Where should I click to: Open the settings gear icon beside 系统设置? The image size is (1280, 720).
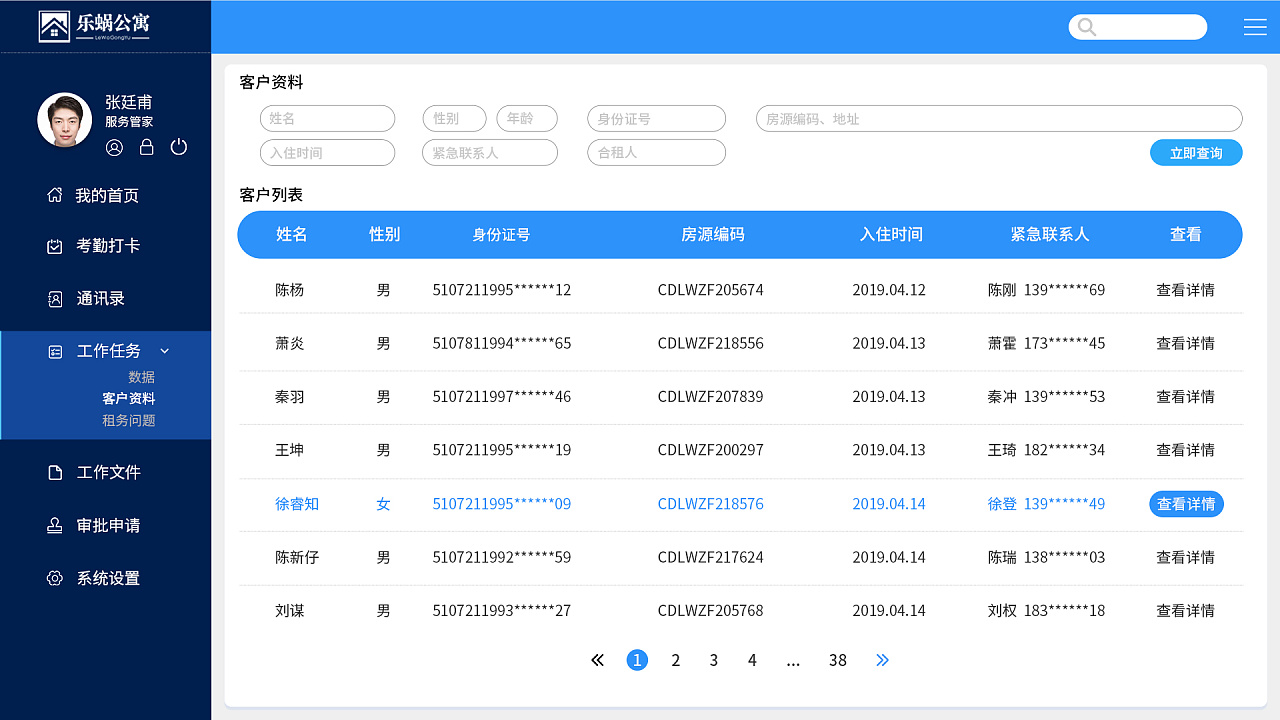point(54,578)
